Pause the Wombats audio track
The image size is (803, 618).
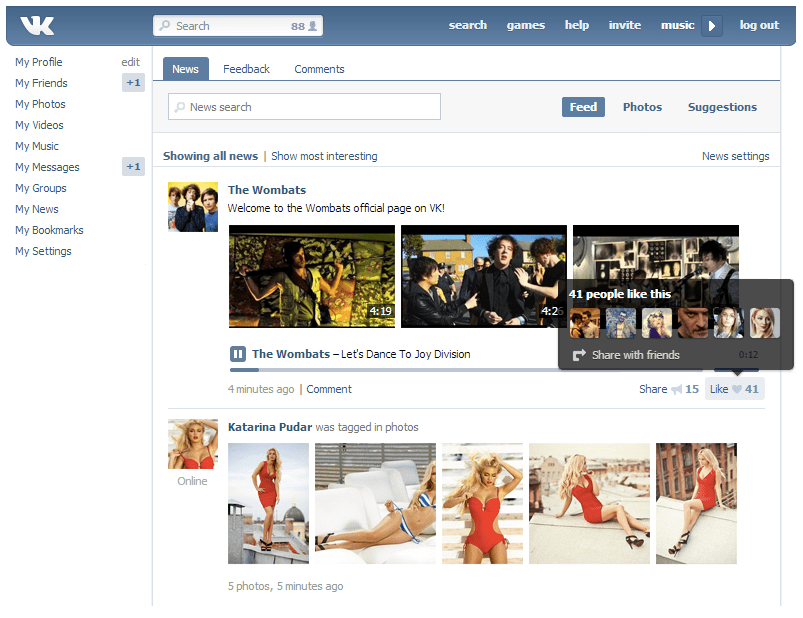pos(237,354)
